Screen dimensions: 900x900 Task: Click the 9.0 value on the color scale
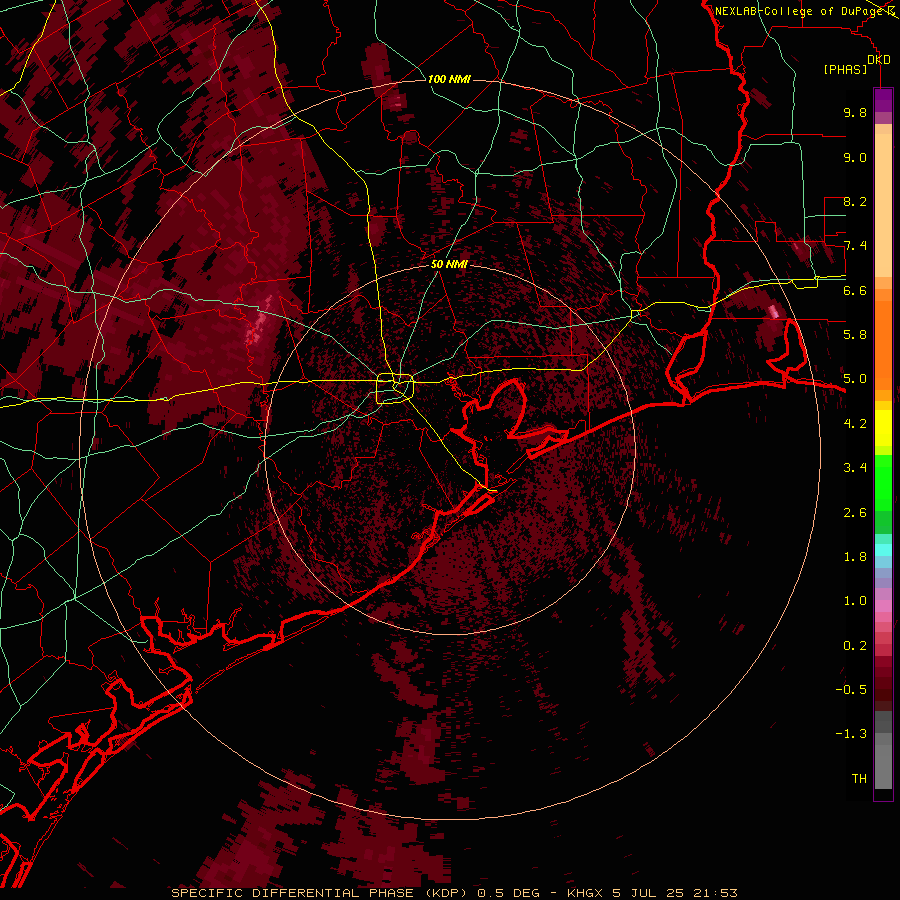pos(855,157)
